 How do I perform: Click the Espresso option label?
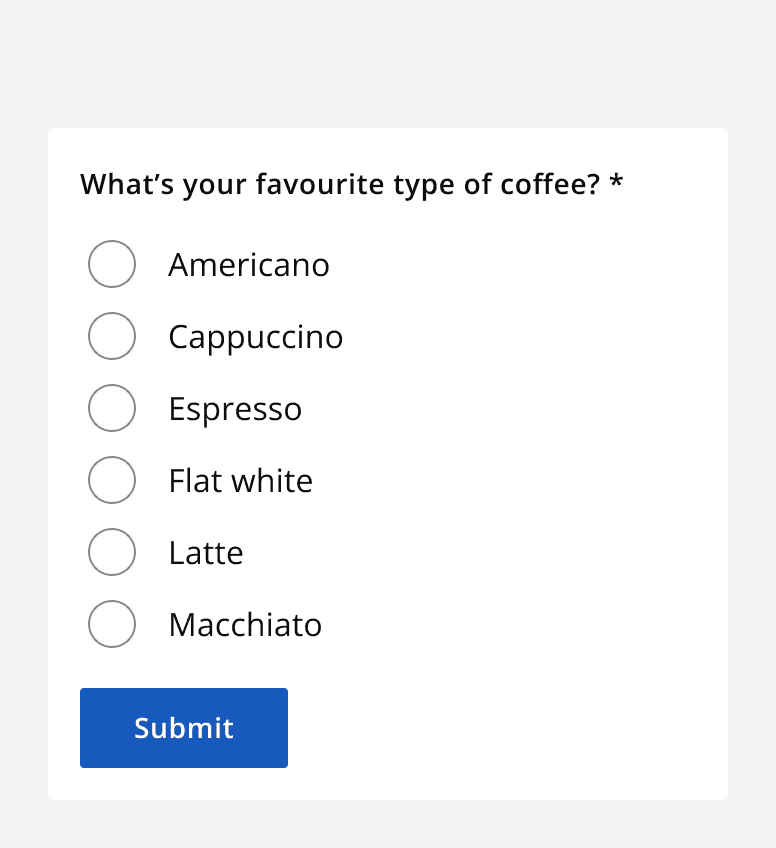point(235,408)
